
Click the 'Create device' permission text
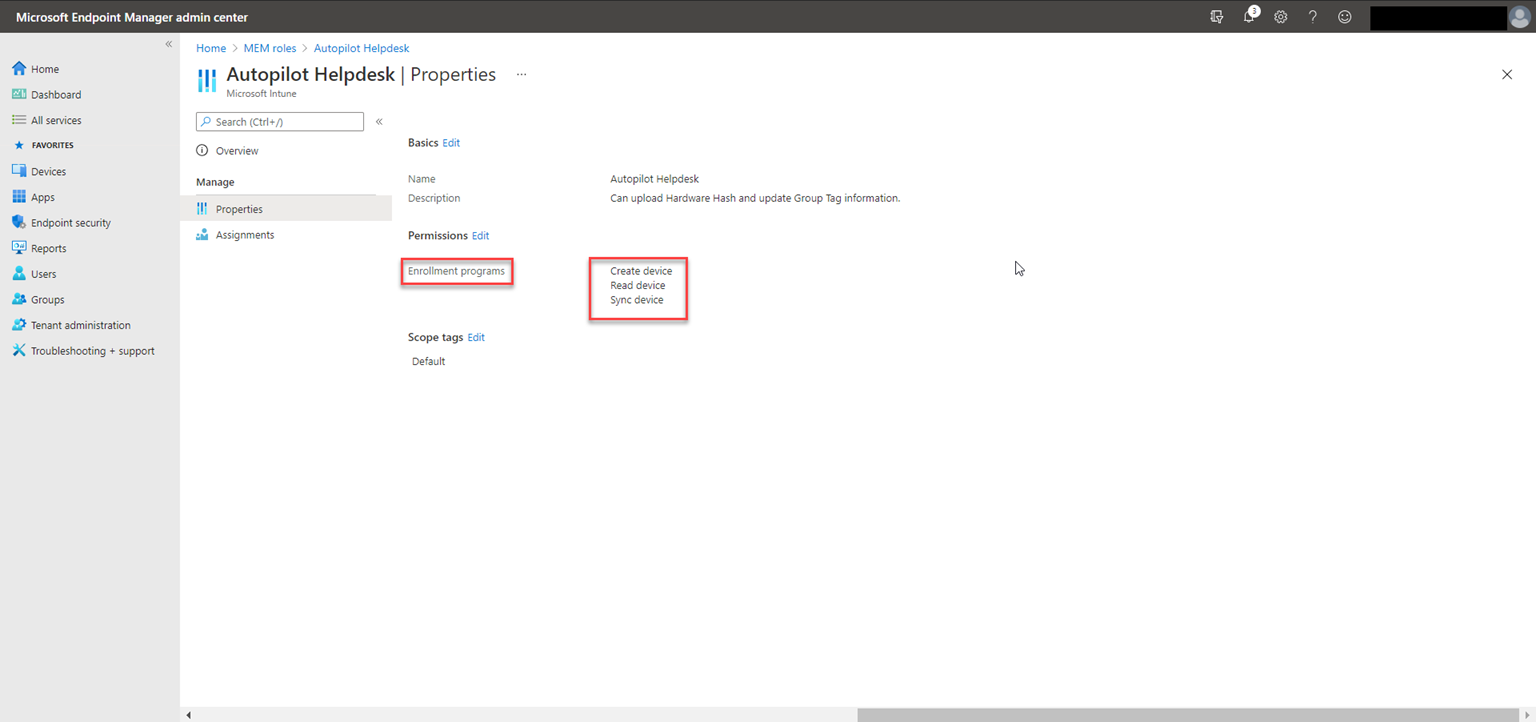point(641,271)
